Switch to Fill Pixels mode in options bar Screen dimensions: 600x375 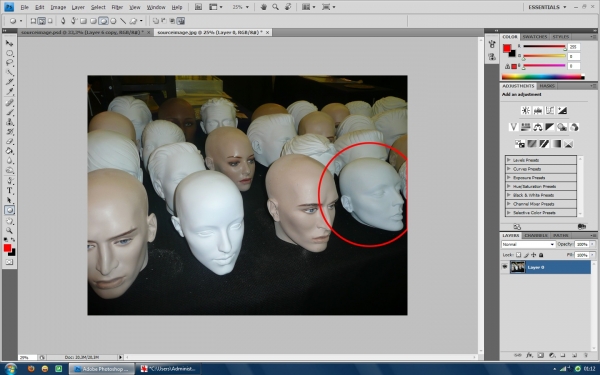pos(50,21)
